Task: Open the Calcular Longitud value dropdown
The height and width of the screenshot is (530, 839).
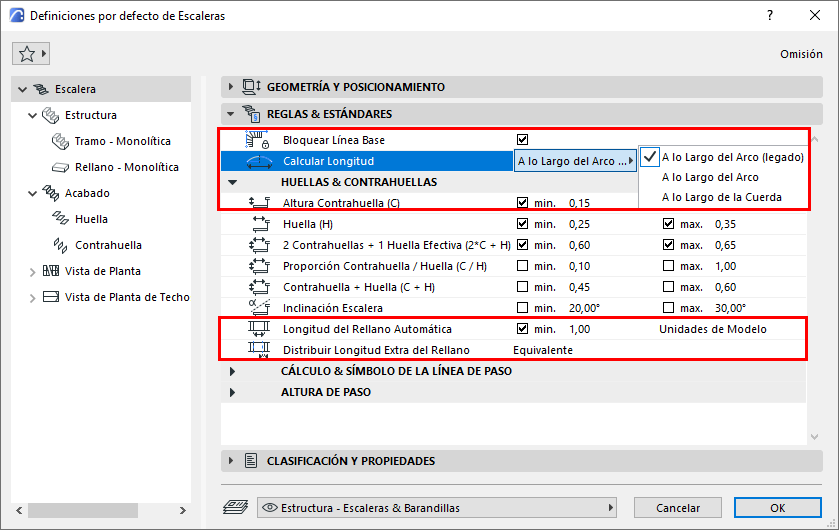Action: click(x=575, y=161)
